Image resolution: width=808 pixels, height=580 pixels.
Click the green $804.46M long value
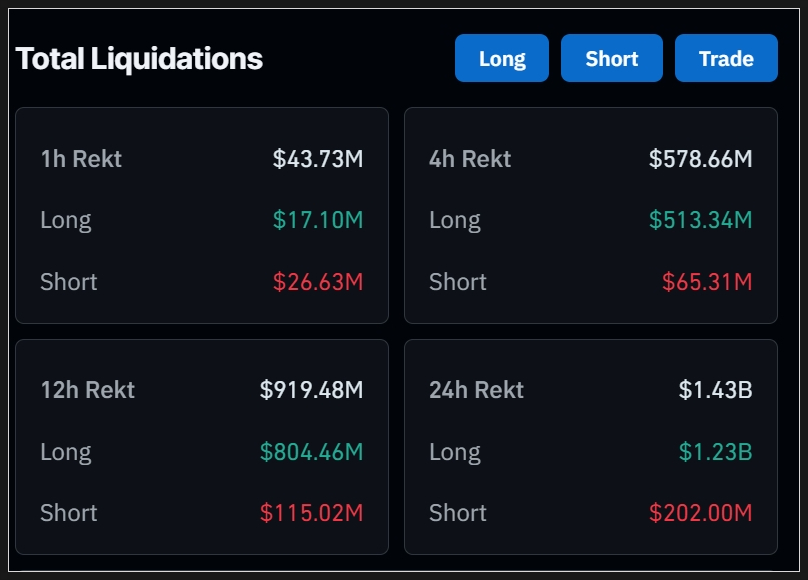[x=311, y=452]
